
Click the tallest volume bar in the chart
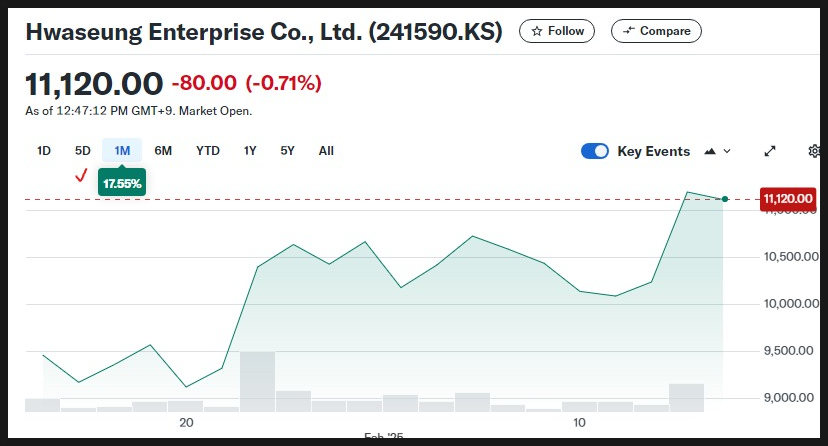click(258, 382)
